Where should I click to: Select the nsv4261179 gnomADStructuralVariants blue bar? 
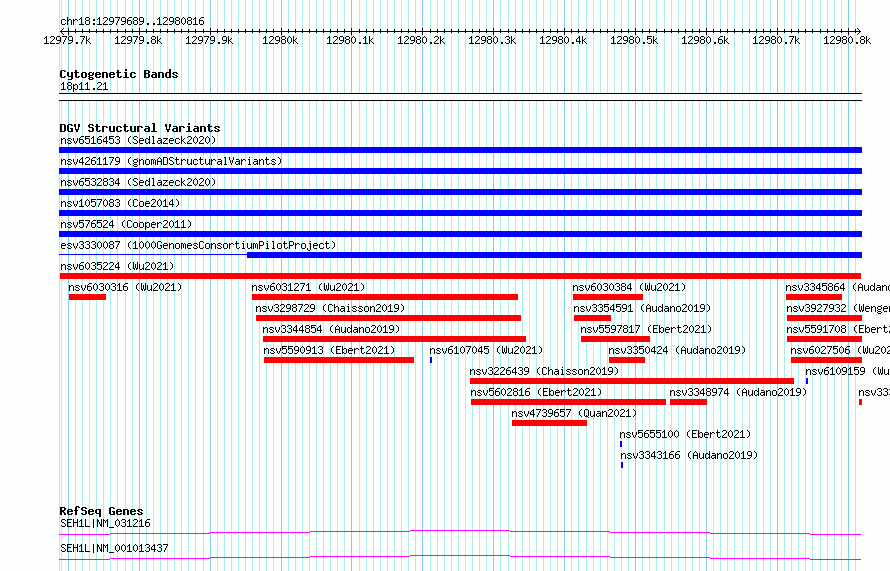460,171
